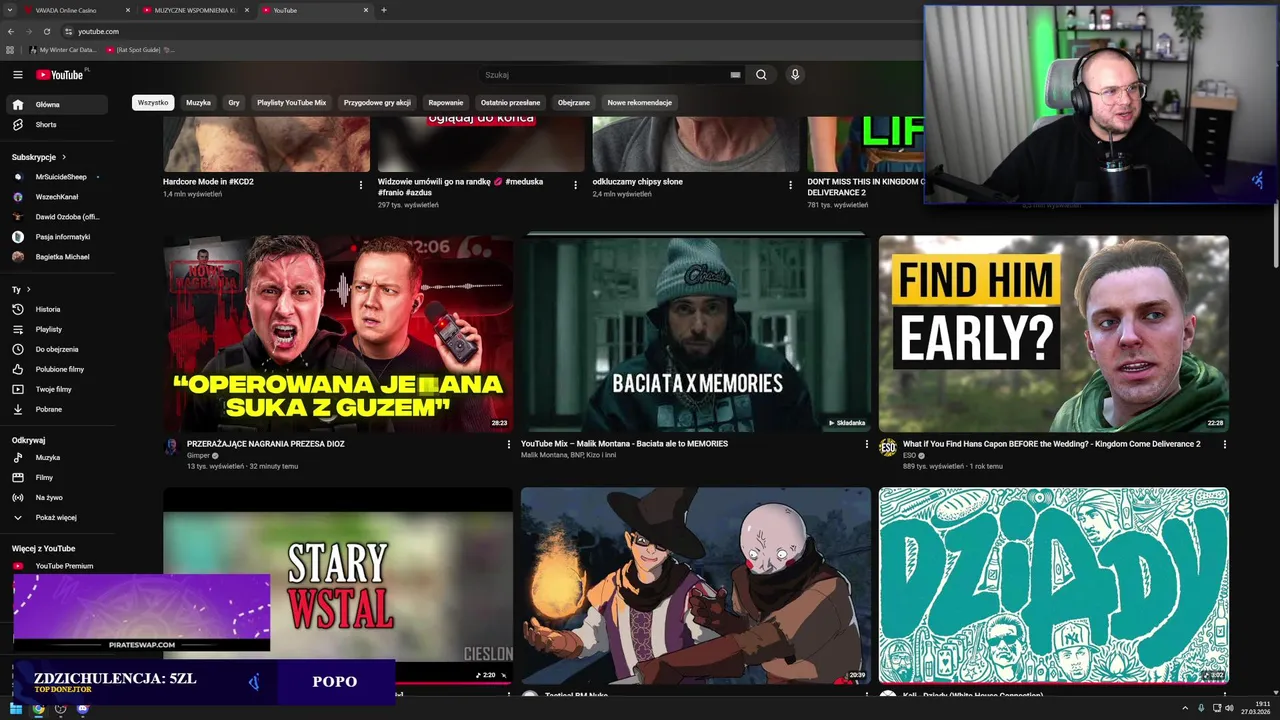Switch to VAVADA Online Casino tab
Image resolution: width=1280 pixels, height=720 pixels.
78,10
